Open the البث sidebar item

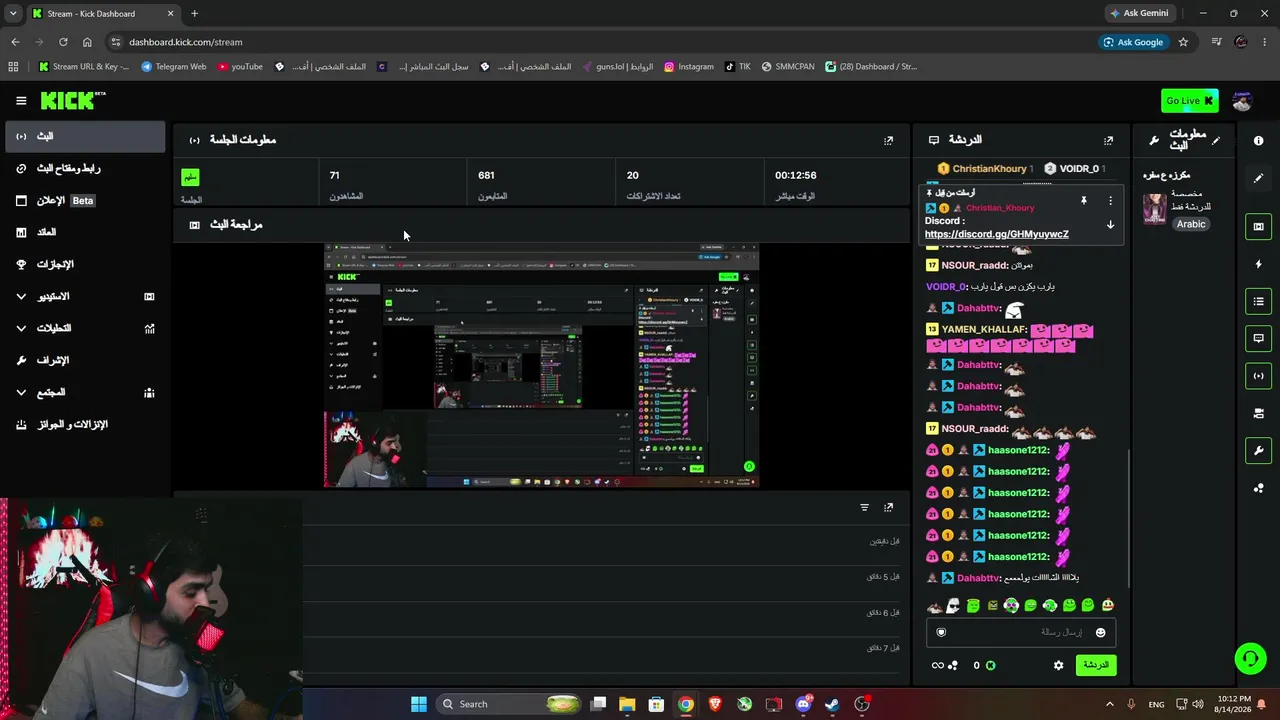pos(85,137)
